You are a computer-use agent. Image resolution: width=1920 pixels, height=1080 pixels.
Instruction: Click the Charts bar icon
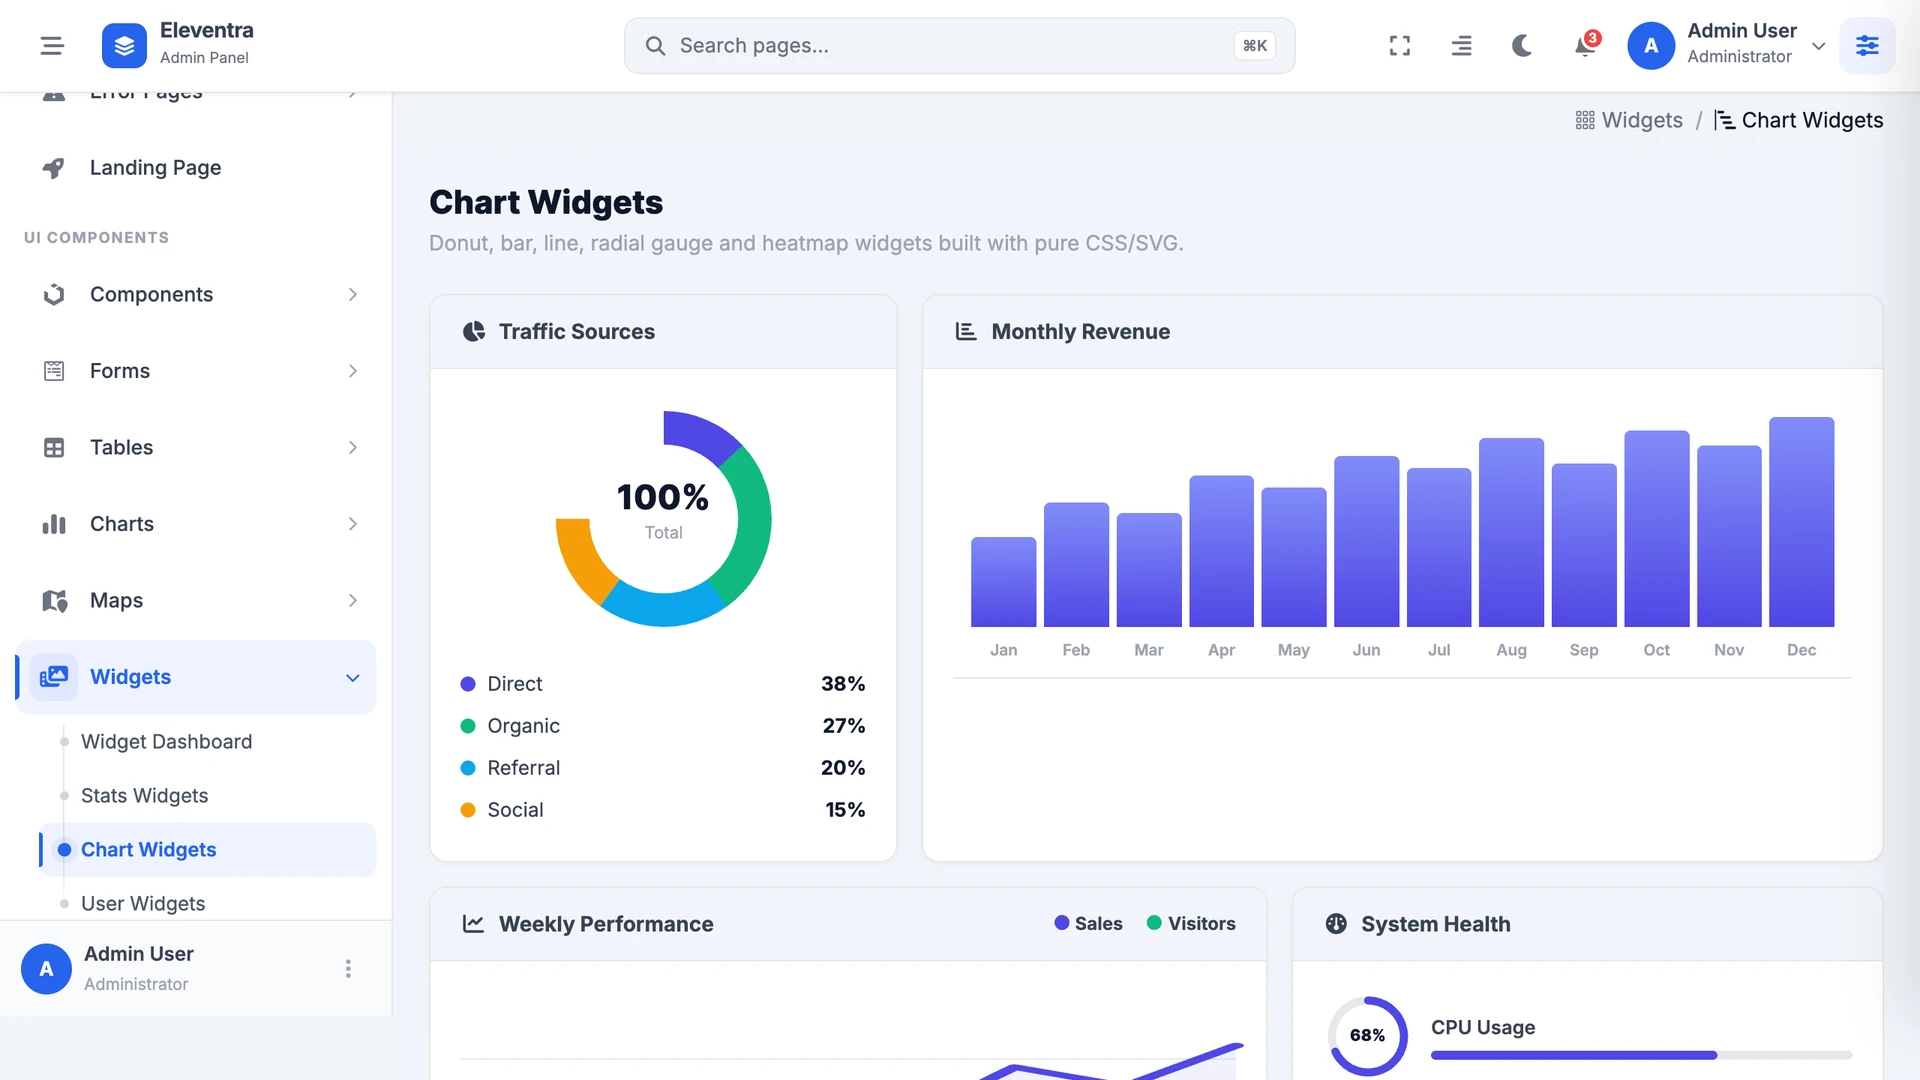coord(54,524)
